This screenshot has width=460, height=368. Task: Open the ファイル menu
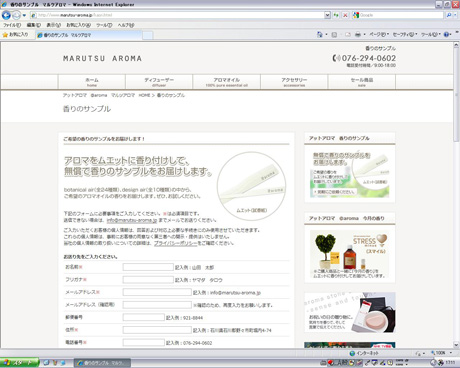coord(12,25)
